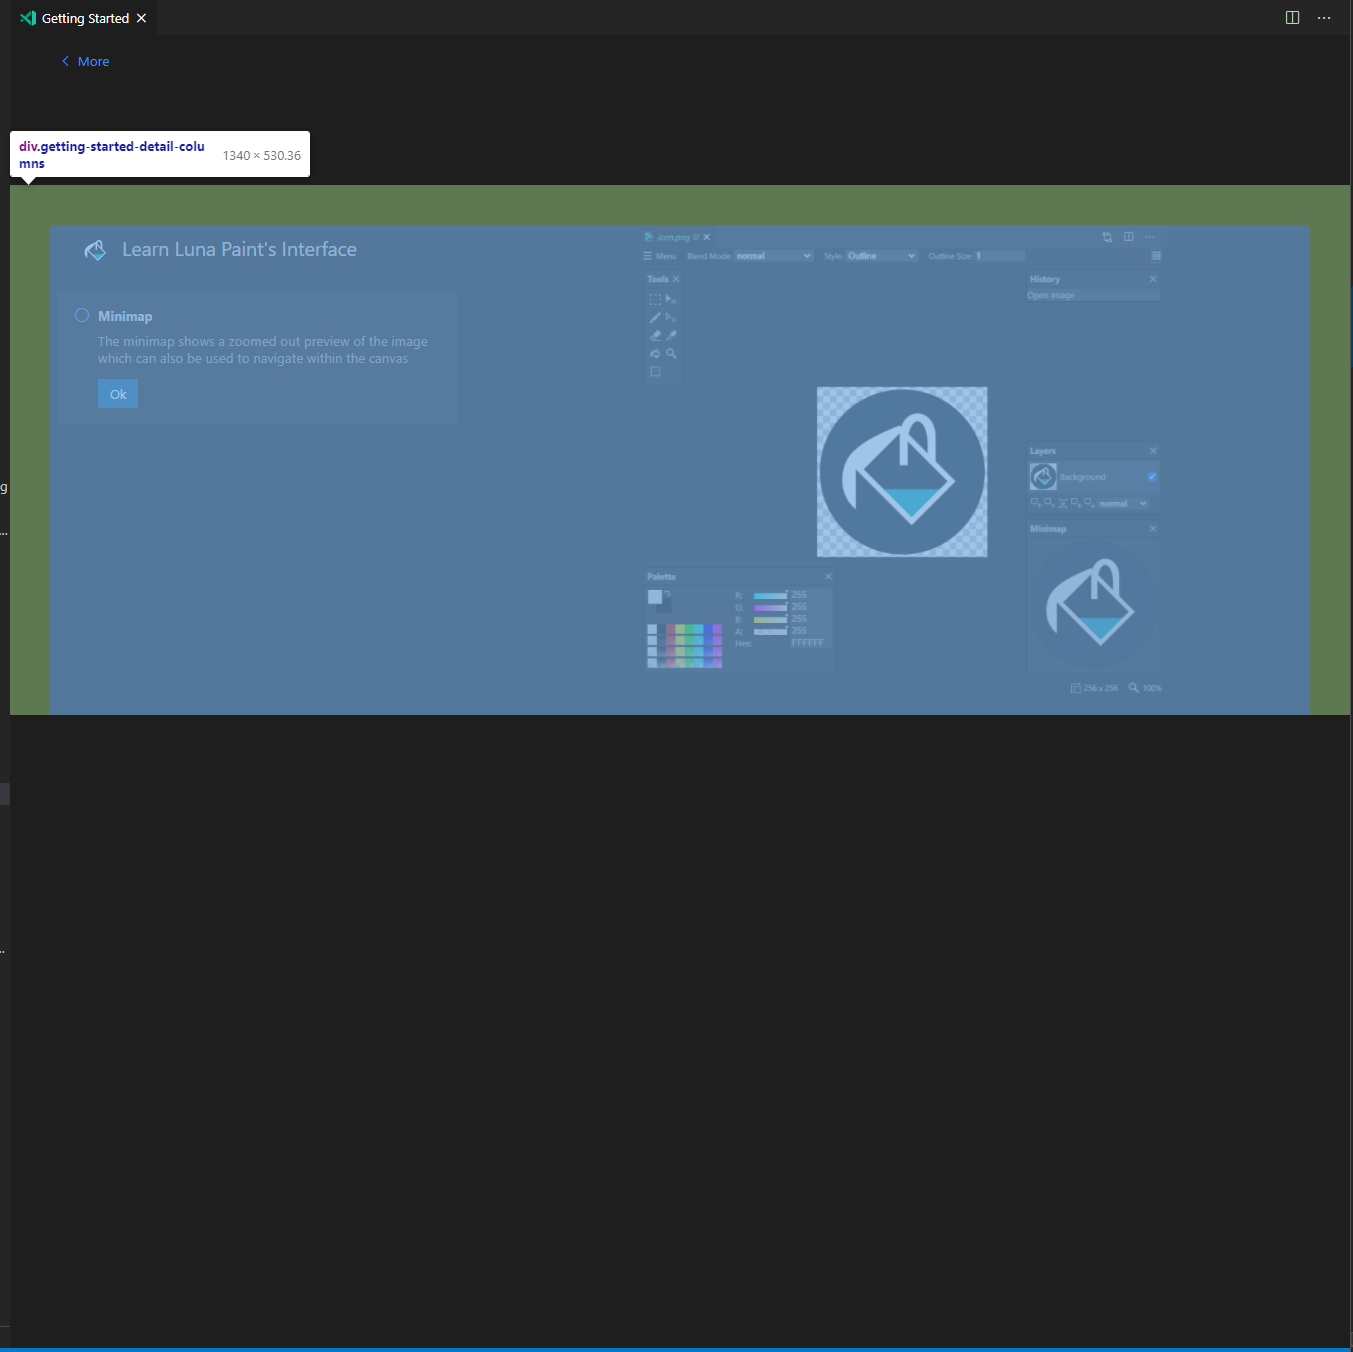1353x1352 pixels.
Task: Click the hamburger Menu in the preview toolbar
Action: pos(660,256)
